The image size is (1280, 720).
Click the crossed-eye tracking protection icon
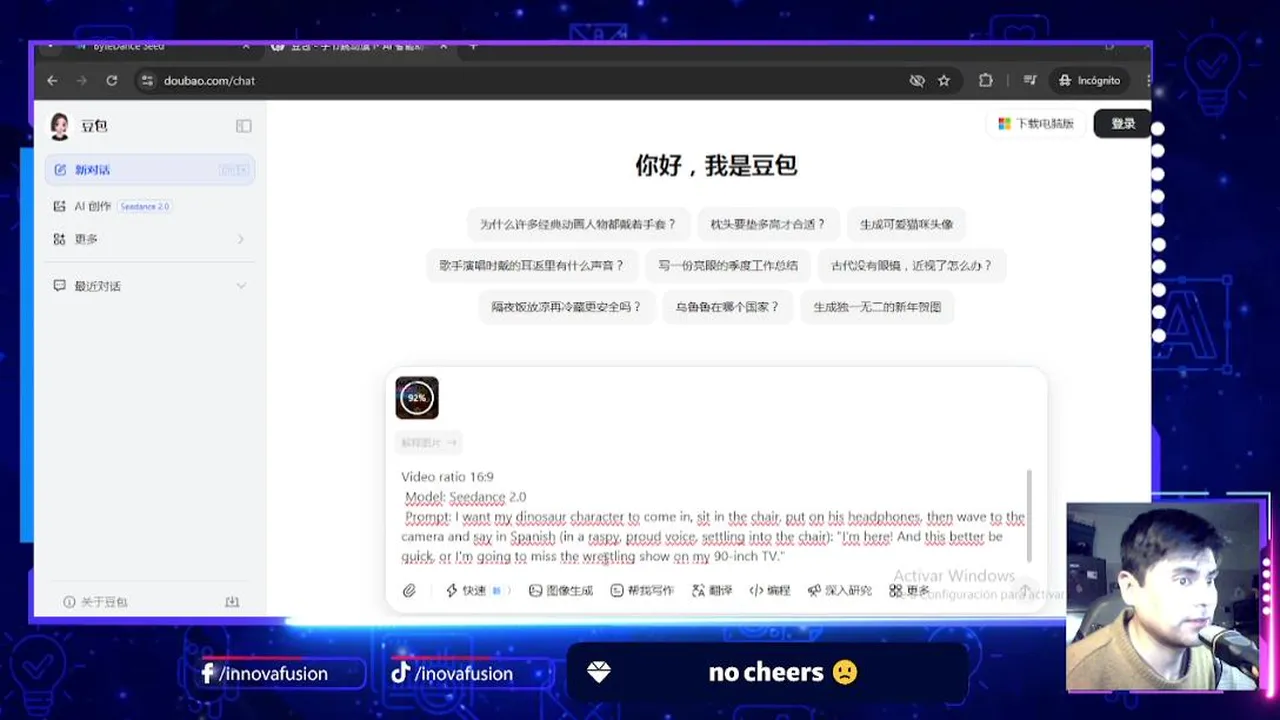pyautogui.click(x=916, y=81)
